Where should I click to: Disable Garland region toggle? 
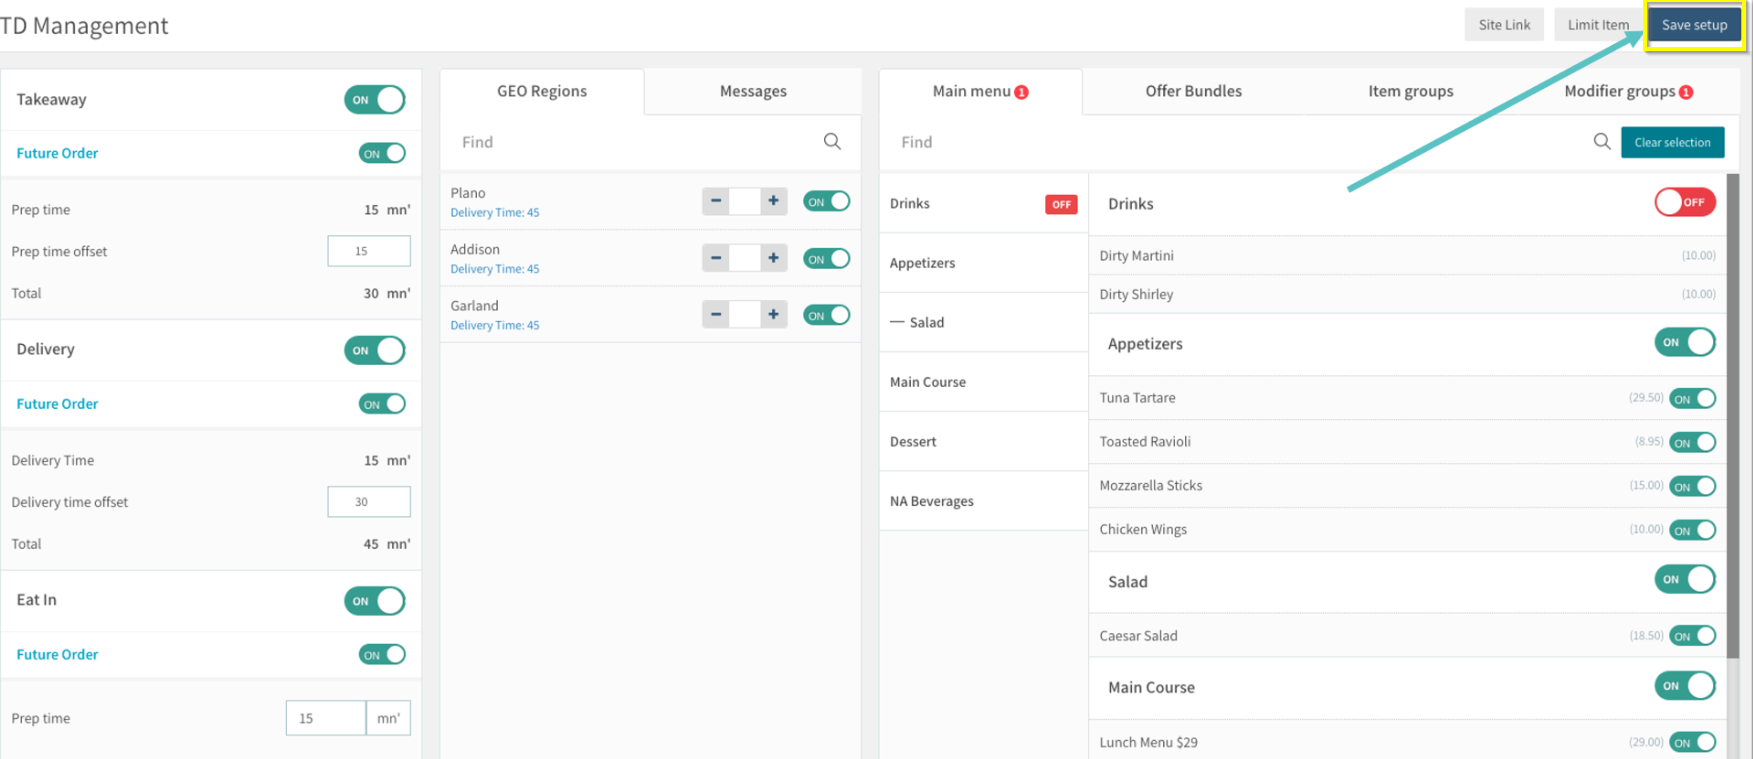coord(826,315)
